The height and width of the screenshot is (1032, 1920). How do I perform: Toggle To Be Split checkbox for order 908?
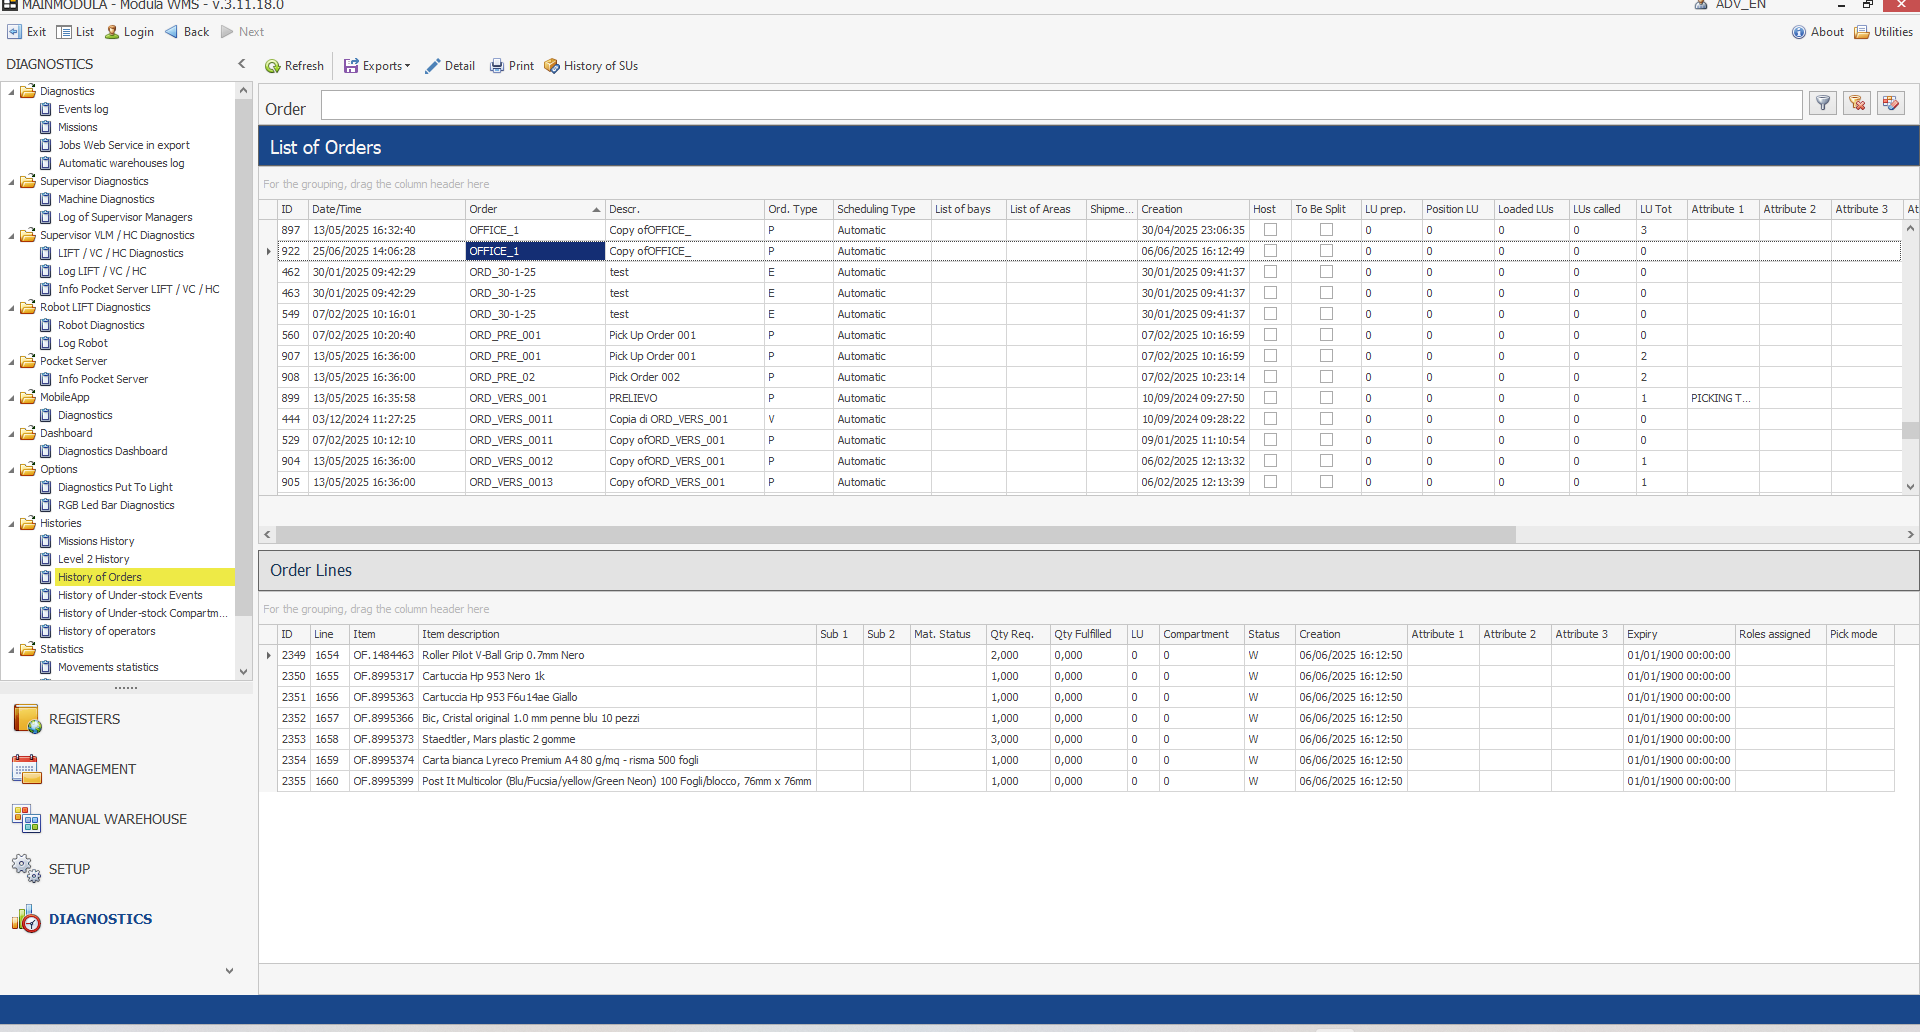tap(1326, 377)
